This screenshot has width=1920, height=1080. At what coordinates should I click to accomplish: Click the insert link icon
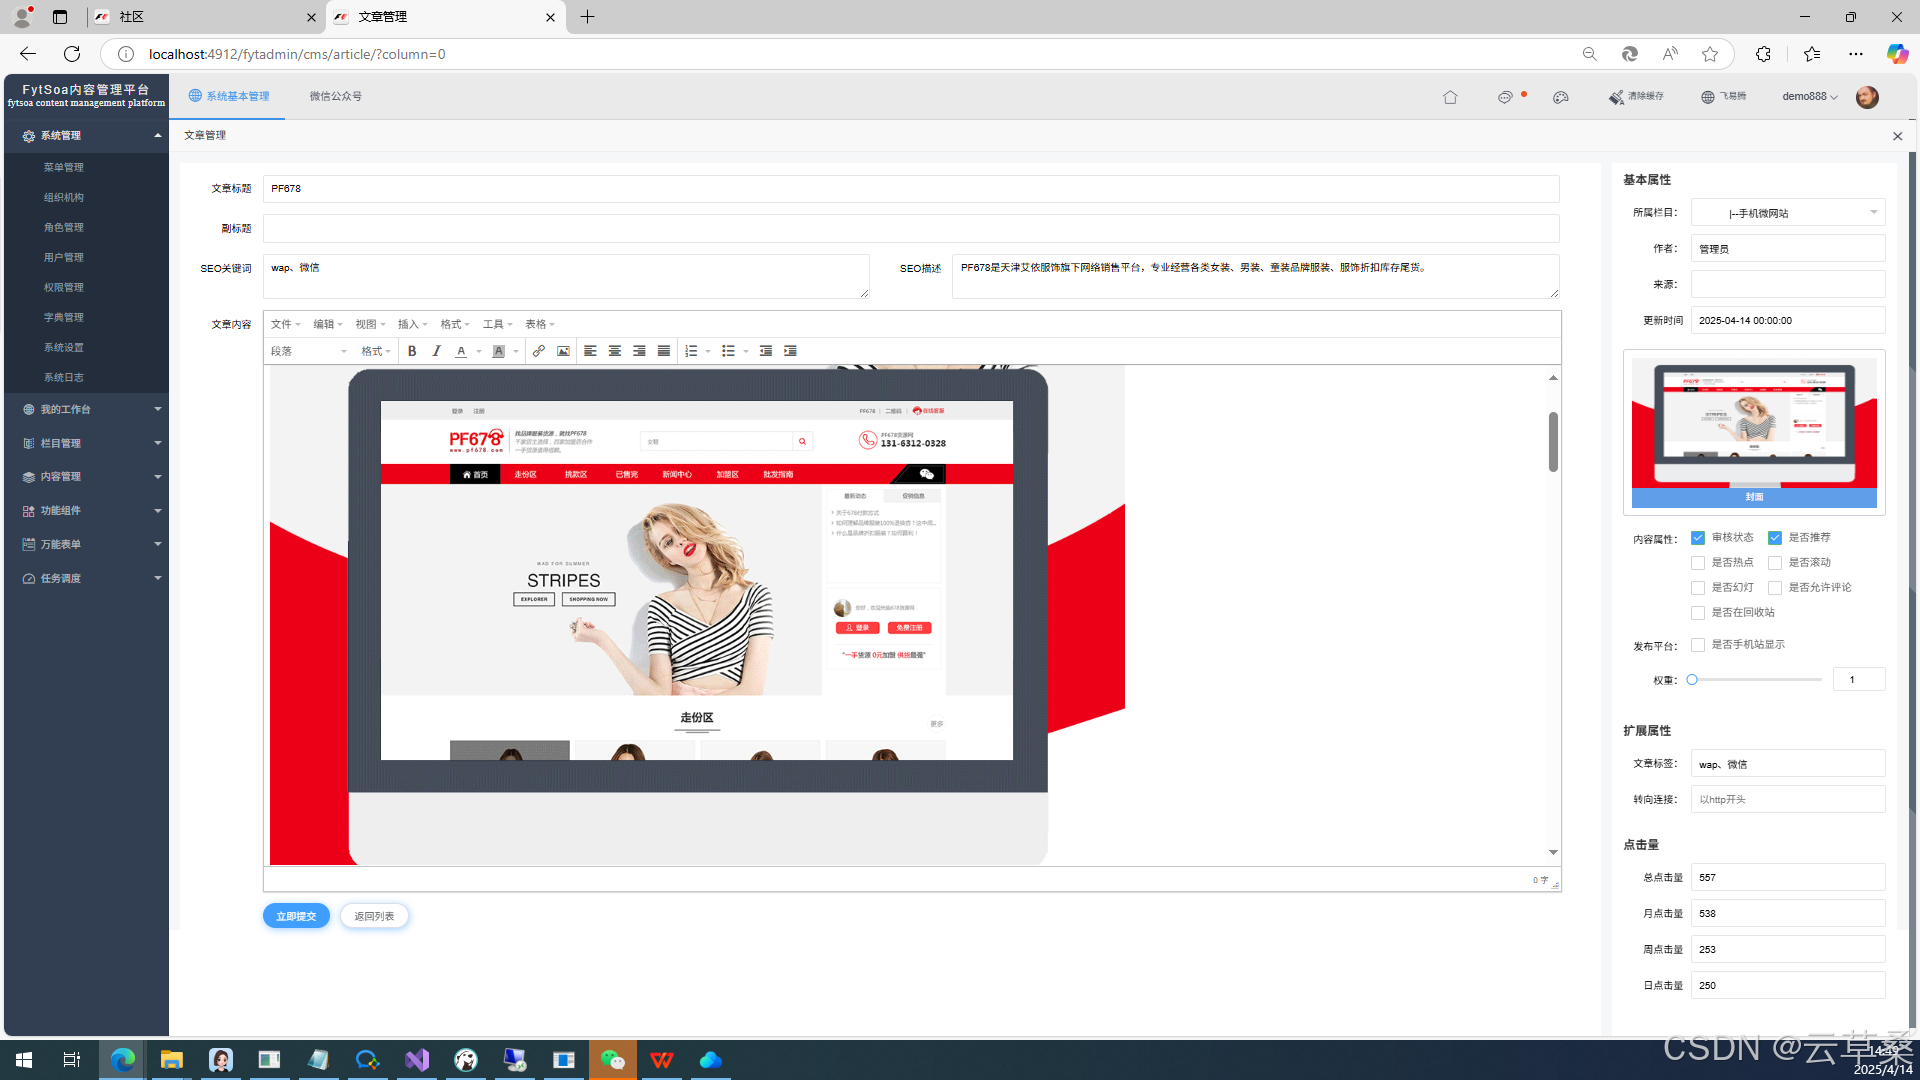(539, 351)
